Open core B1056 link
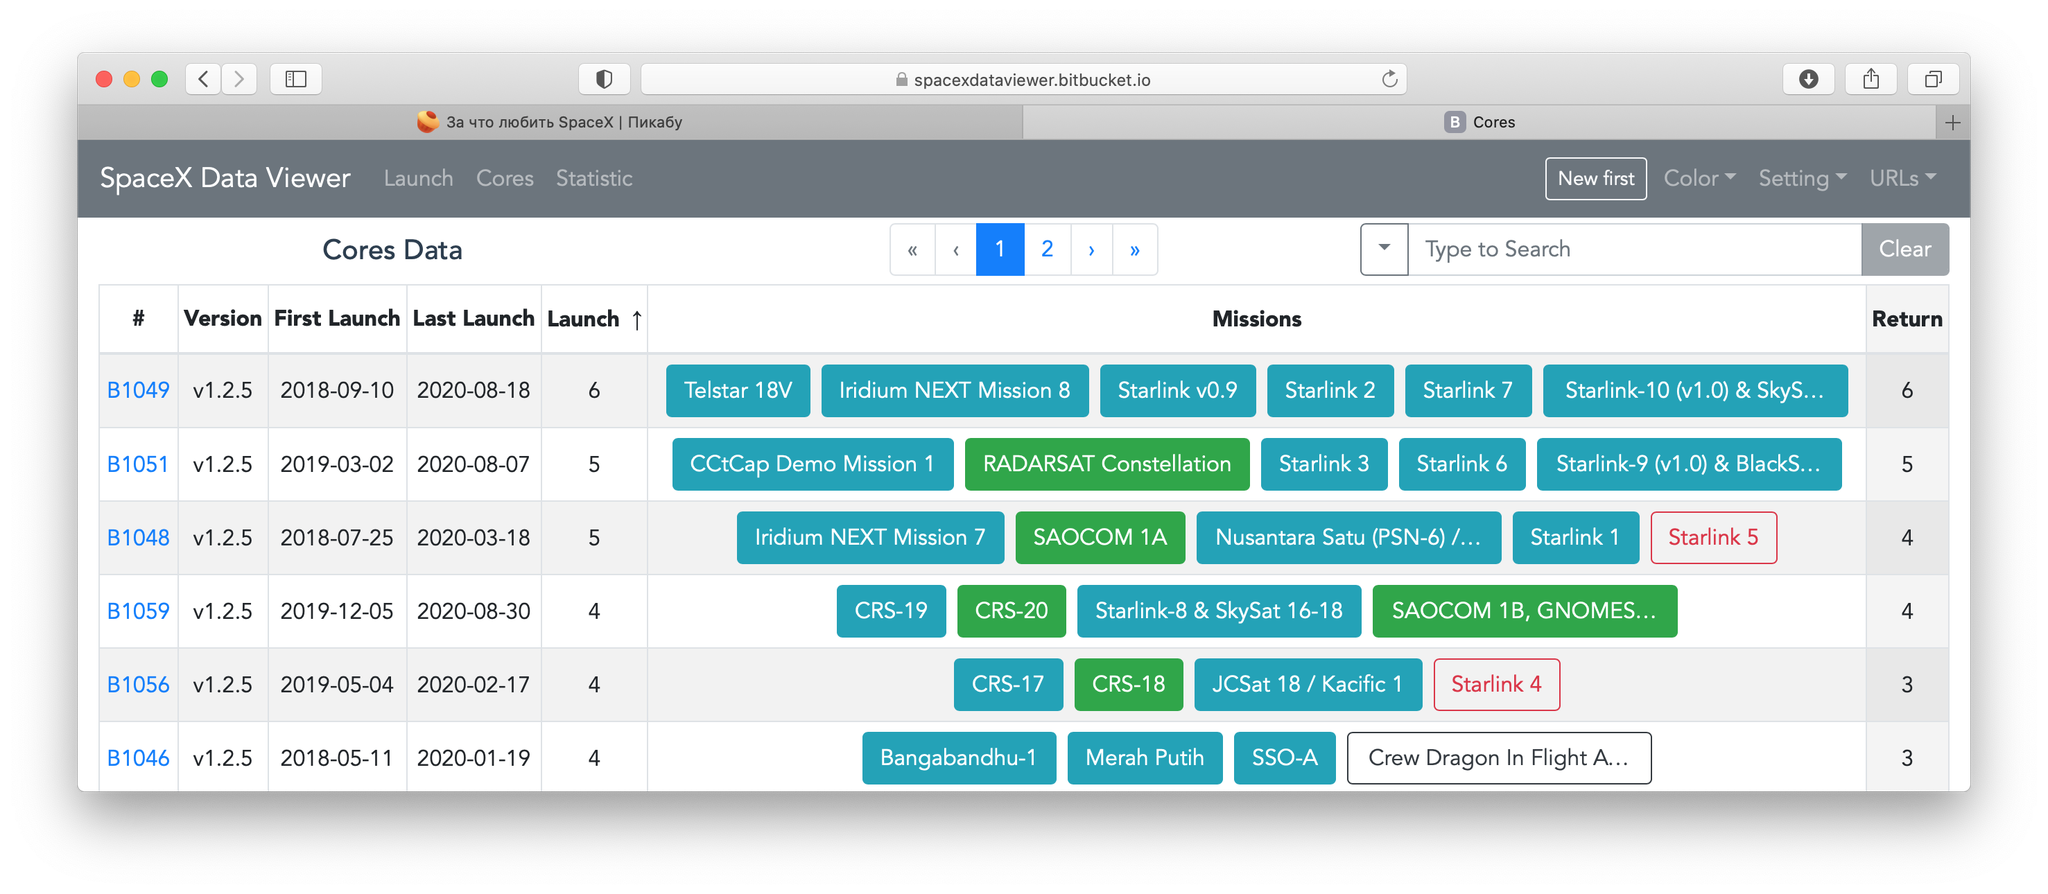Image resolution: width=2048 pixels, height=894 pixels. 138,684
